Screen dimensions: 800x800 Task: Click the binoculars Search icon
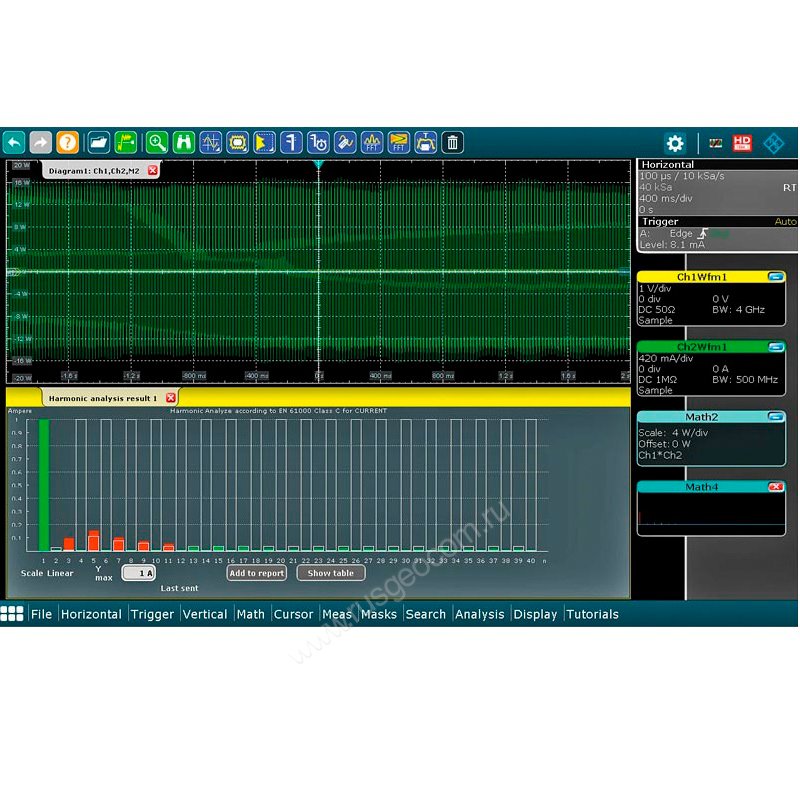(x=184, y=142)
